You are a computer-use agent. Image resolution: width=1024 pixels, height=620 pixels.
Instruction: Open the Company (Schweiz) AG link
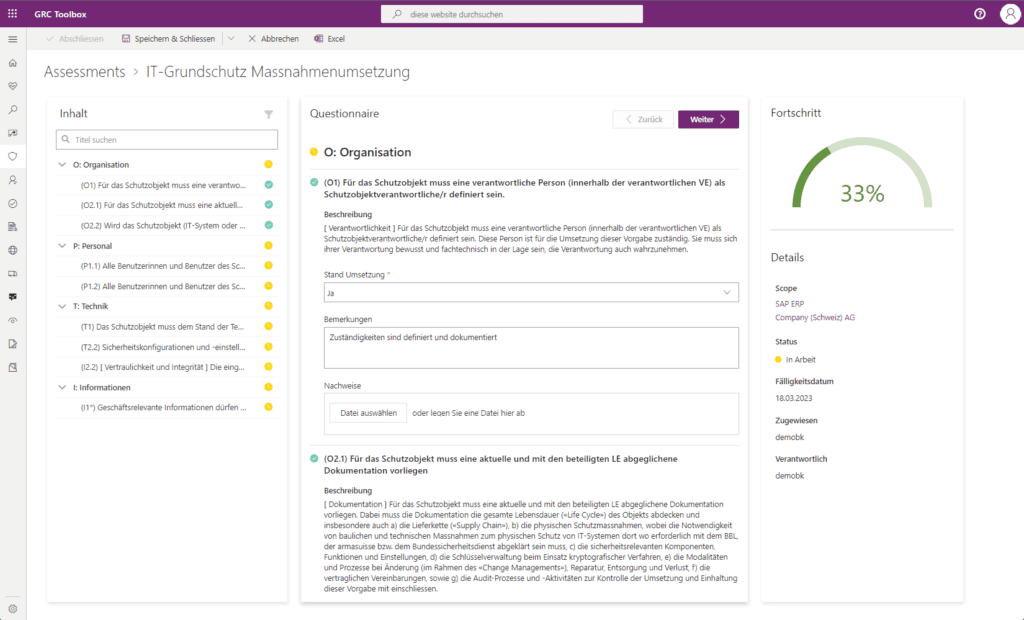(815, 318)
